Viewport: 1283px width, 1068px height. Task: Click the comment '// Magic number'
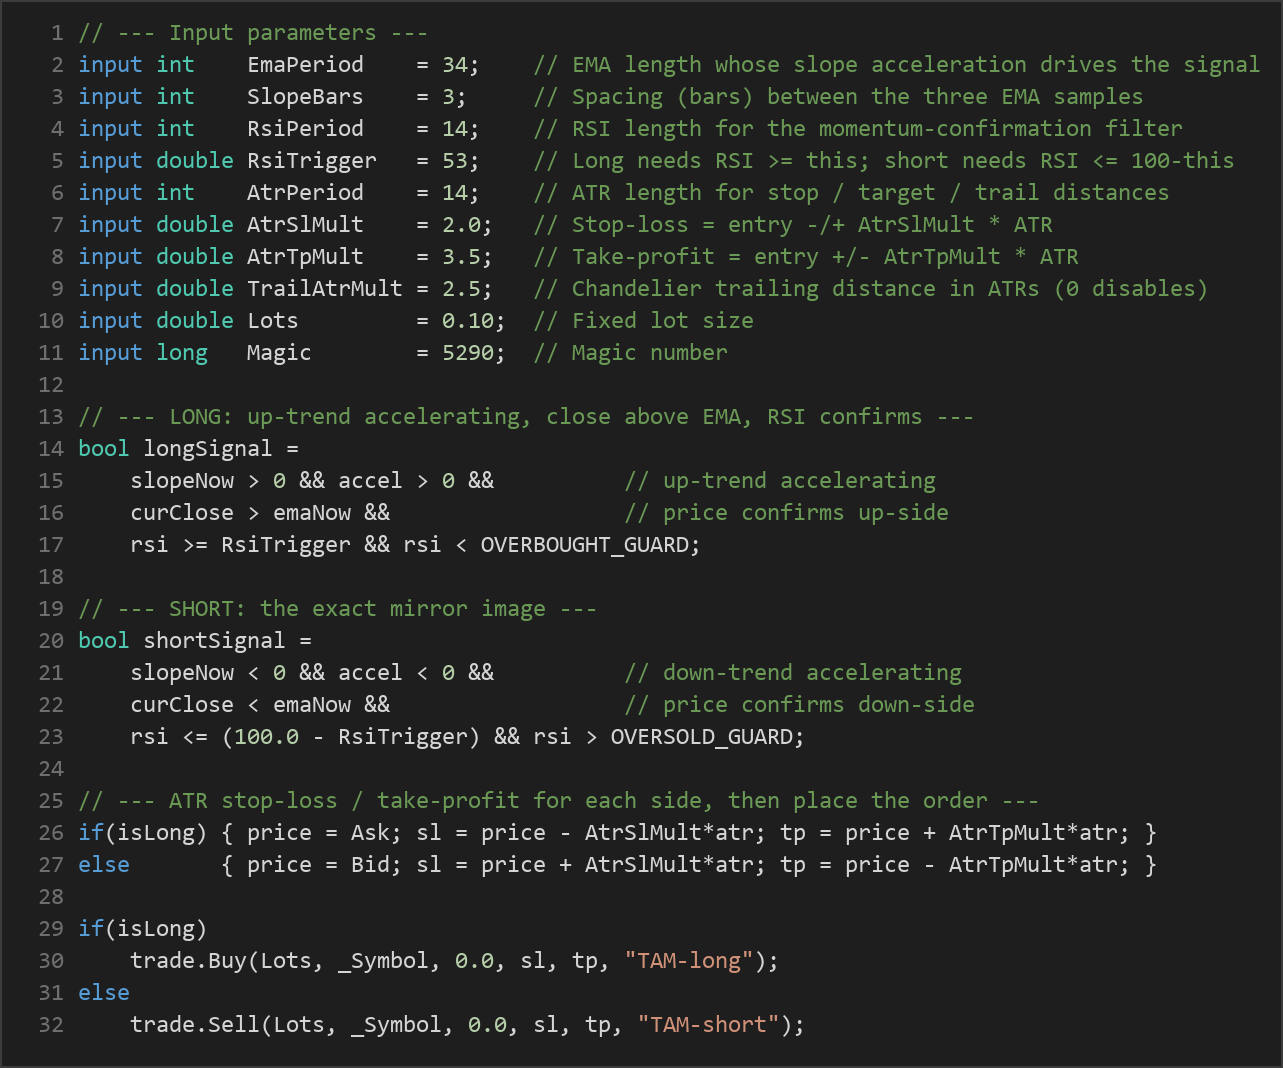tap(631, 353)
